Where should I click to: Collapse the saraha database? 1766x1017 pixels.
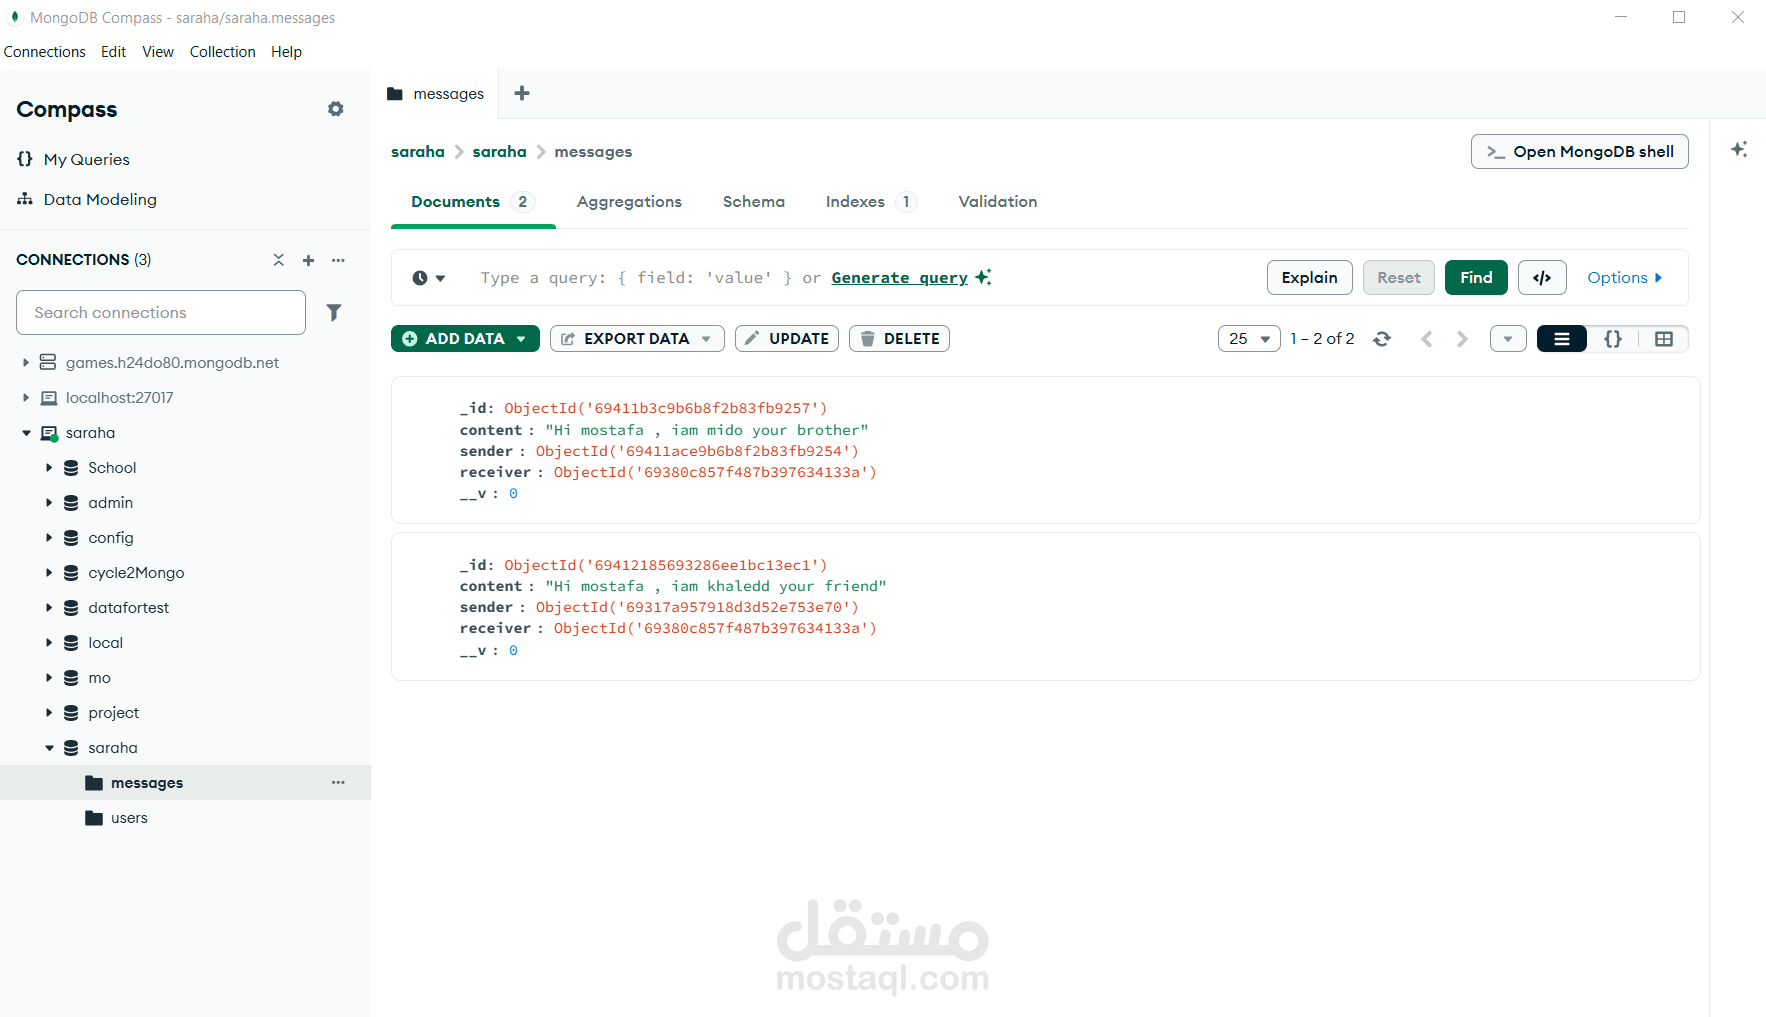(49, 748)
